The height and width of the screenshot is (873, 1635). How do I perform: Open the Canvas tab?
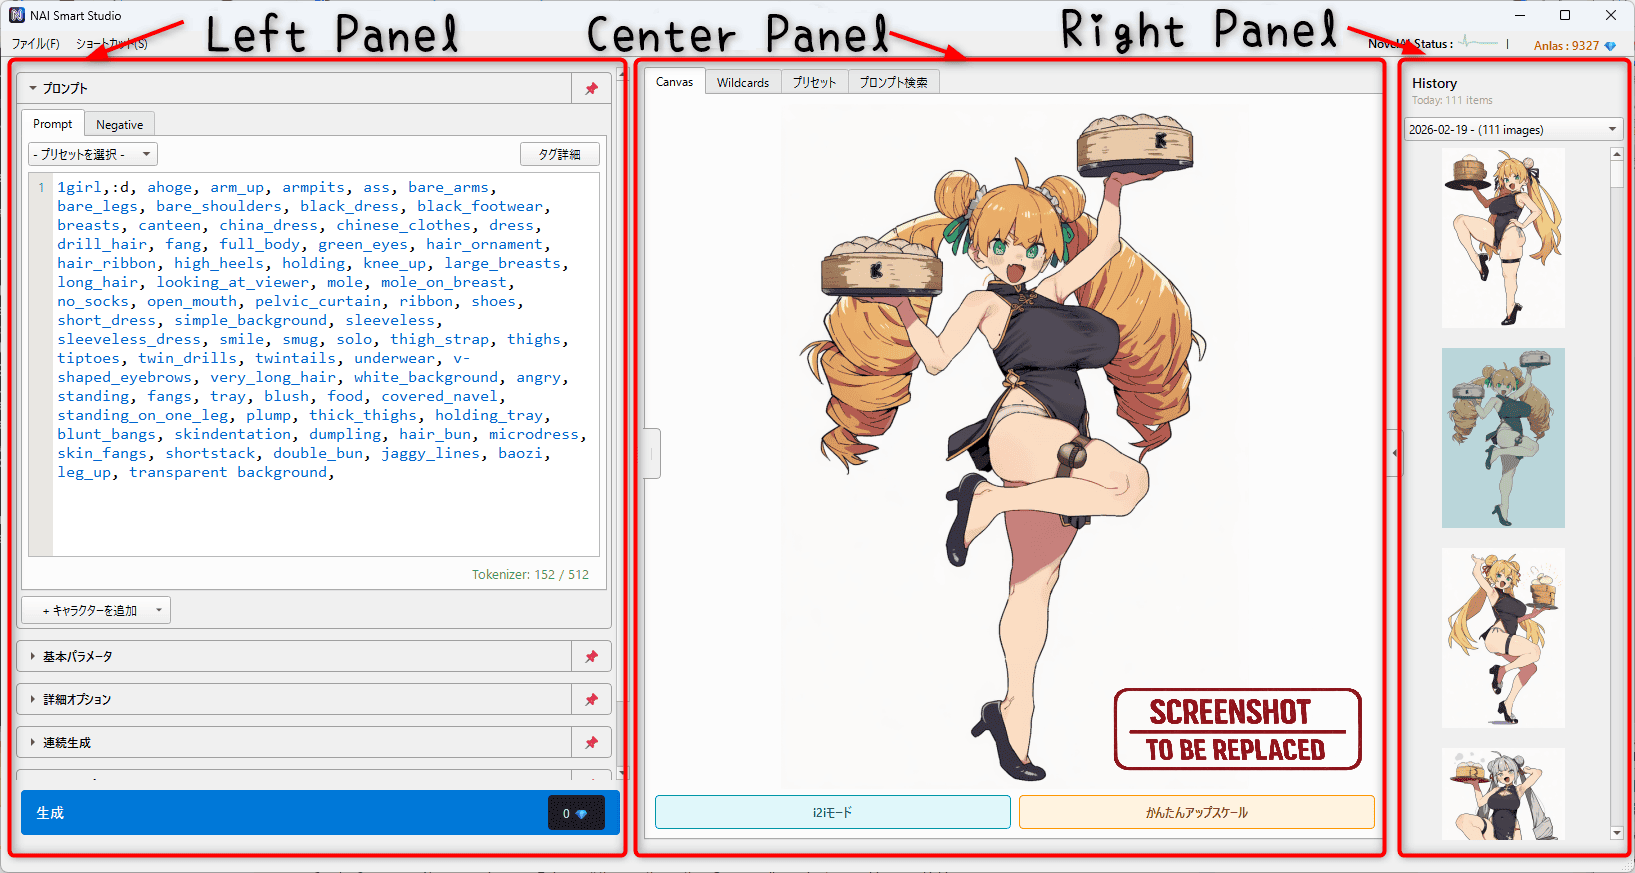point(674,82)
